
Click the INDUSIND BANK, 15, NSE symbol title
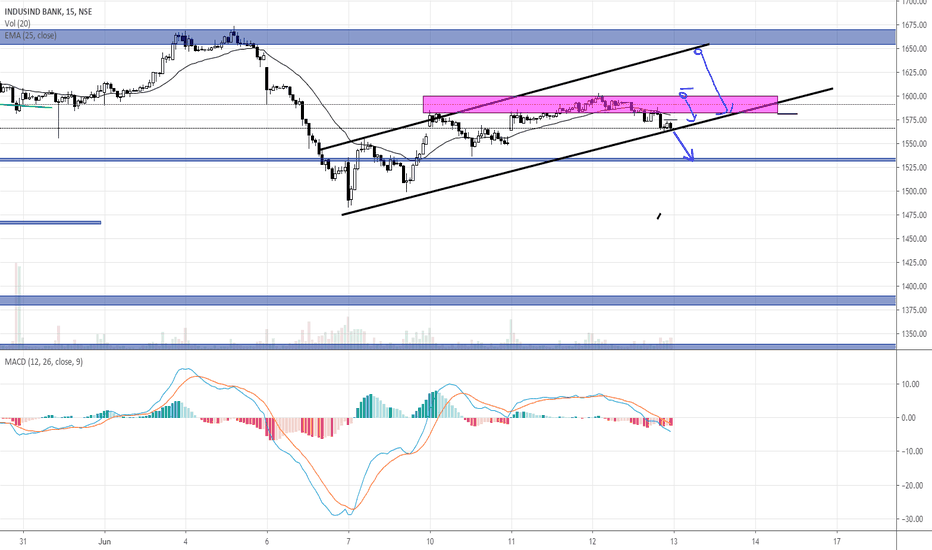tap(48, 12)
